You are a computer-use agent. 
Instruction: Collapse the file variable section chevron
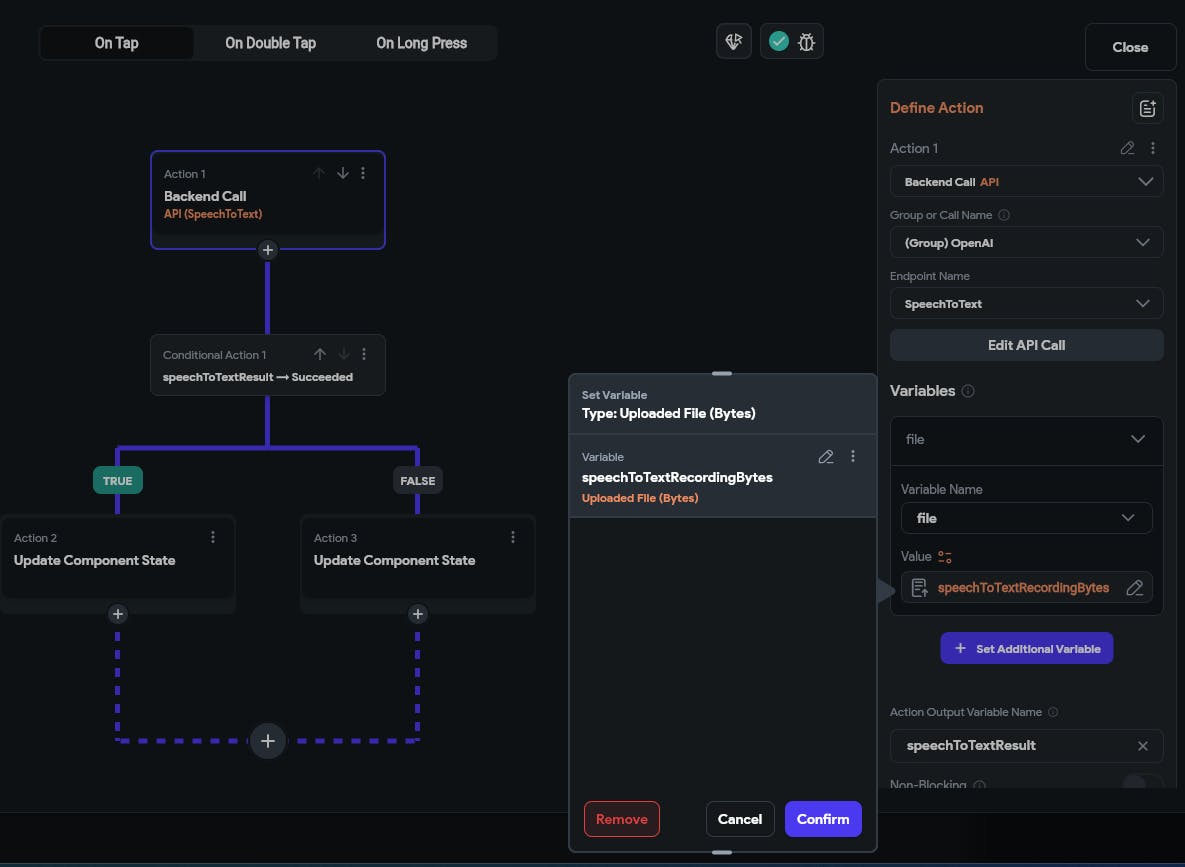(1137, 439)
